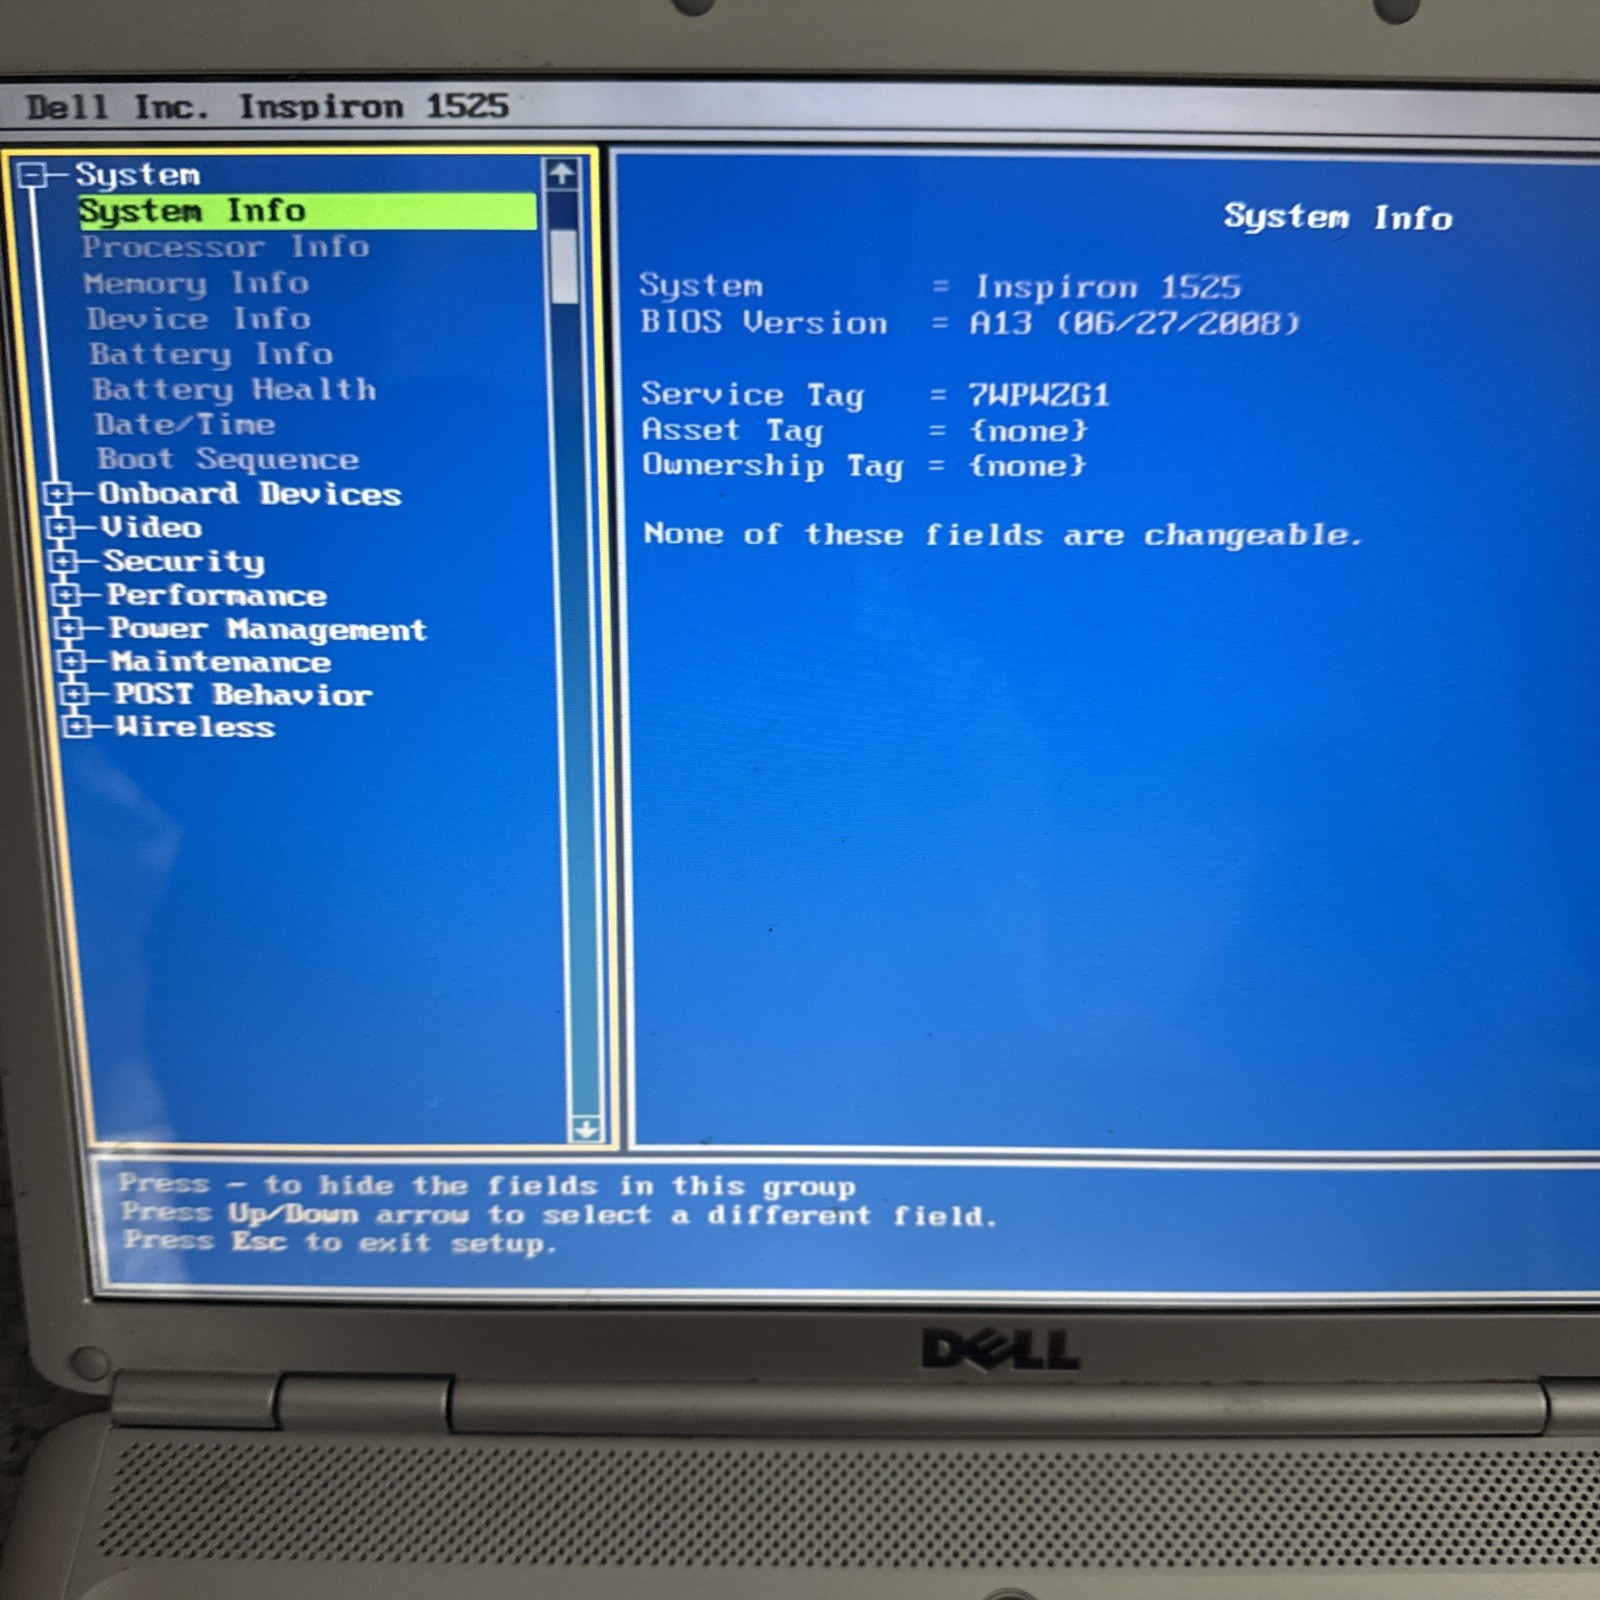Open Device Info page
This screenshot has width=1600, height=1600.
[198, 319]
